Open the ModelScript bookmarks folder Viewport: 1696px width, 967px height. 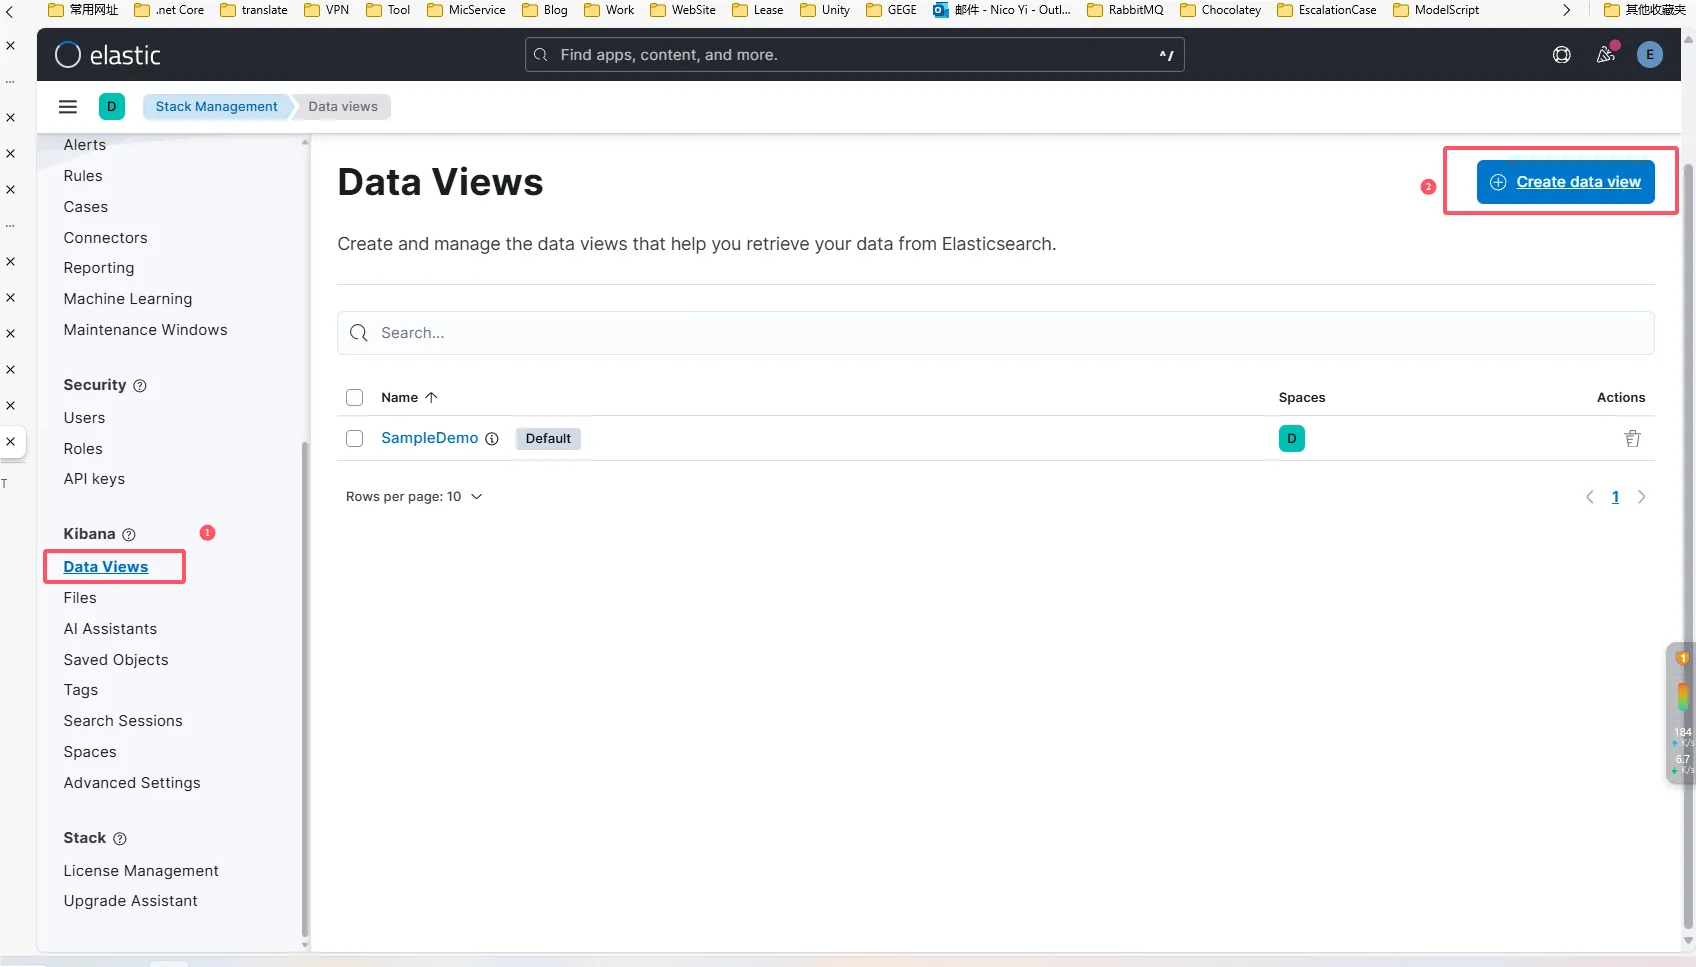[x=1436, y=10]
